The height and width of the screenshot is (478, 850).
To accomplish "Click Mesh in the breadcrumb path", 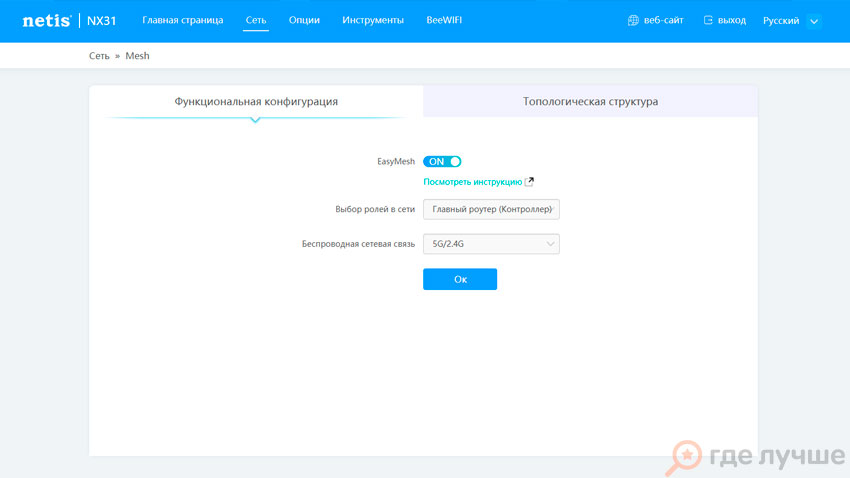I will (137, 56).
